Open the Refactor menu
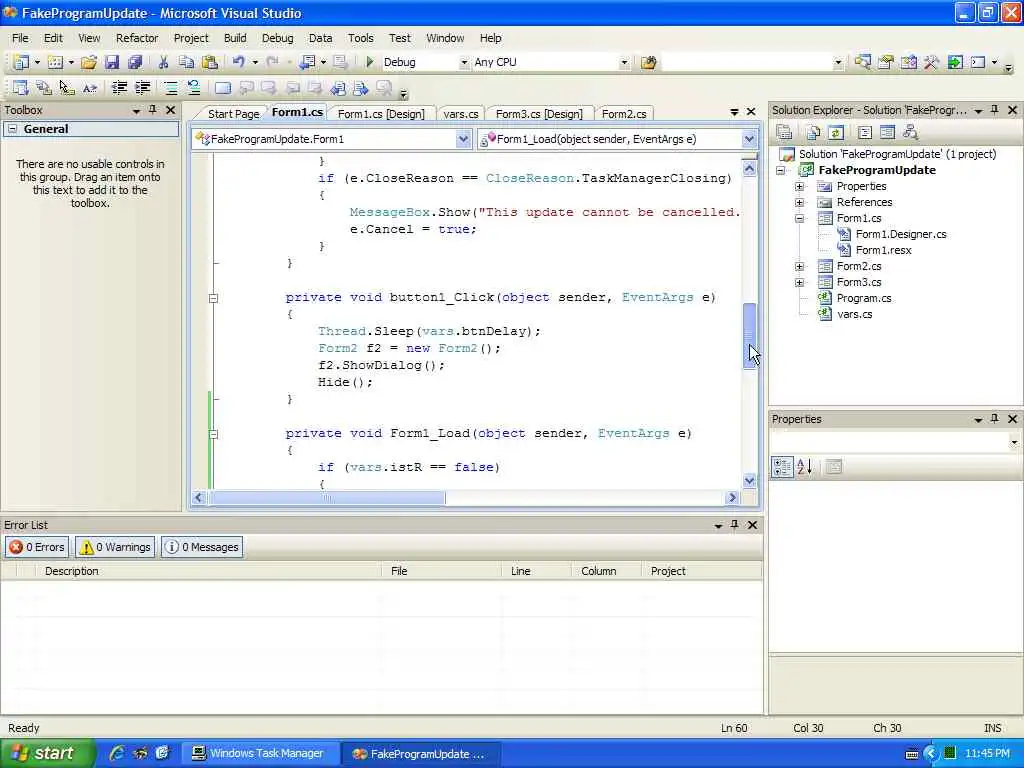Viewport: 1024px width, 768px height. [136, 38]
